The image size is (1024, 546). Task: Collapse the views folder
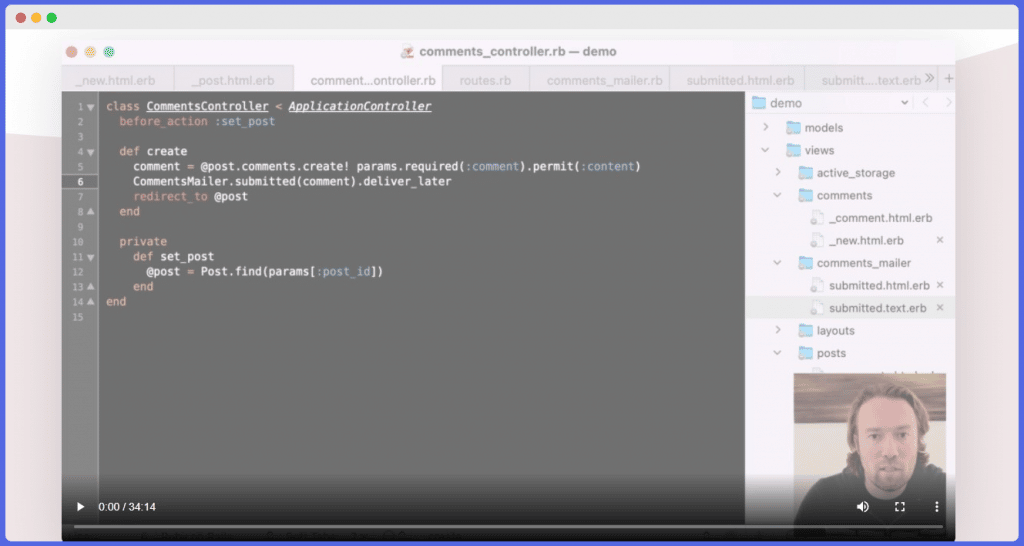765,150
